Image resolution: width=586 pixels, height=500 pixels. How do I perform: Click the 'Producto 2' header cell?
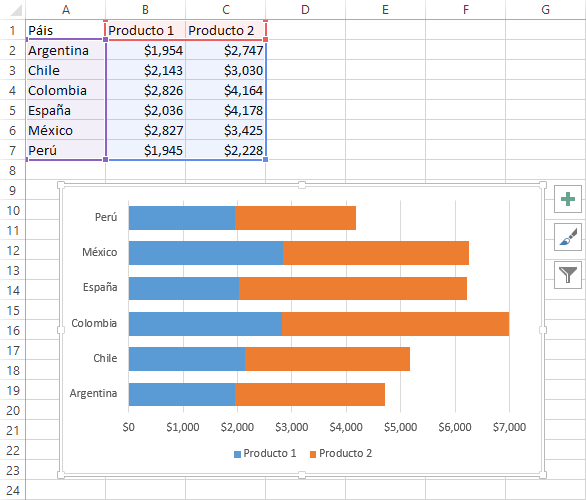pos(226,30)
